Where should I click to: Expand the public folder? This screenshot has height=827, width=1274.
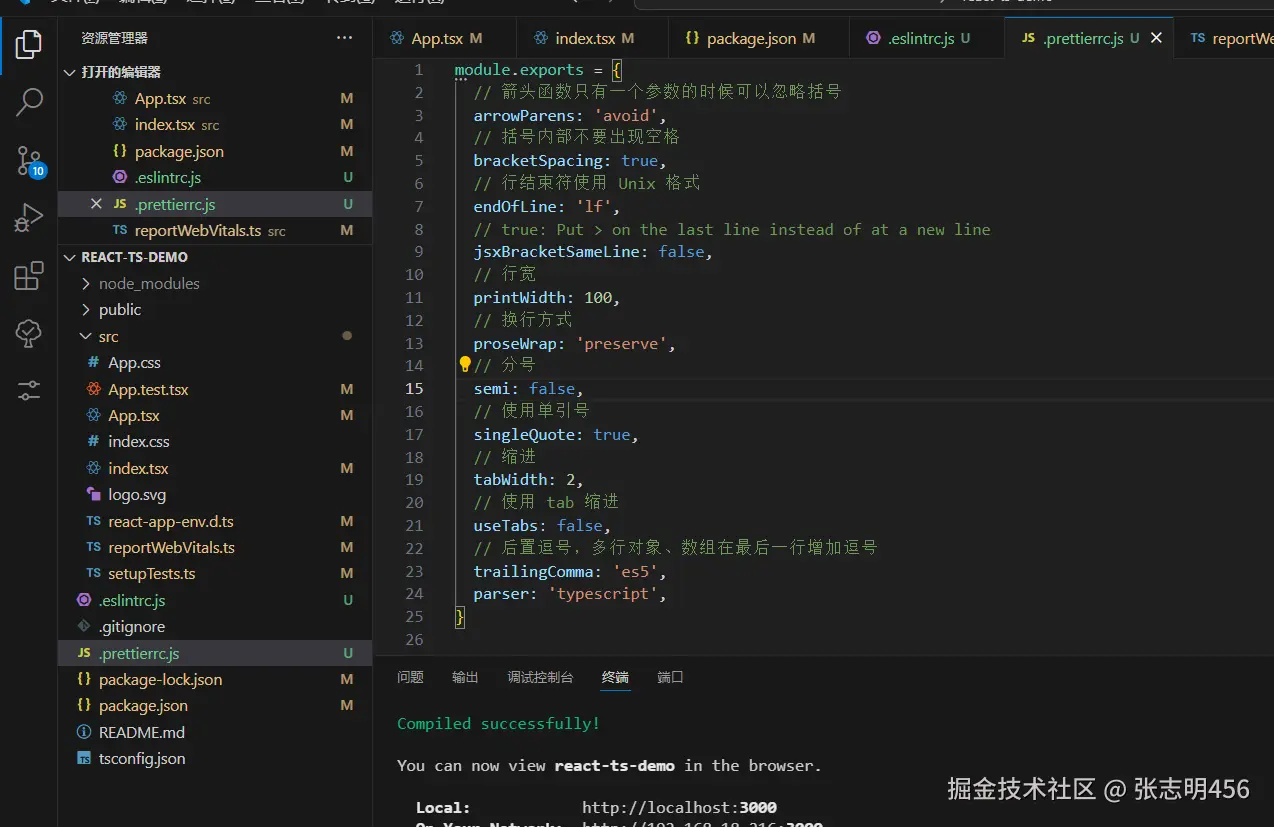[86, 310]
